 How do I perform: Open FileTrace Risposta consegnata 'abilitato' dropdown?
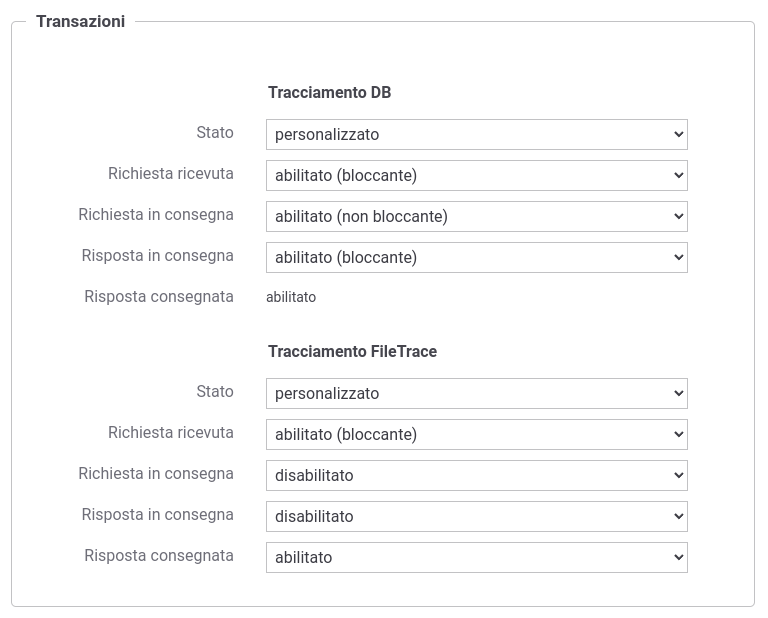(x=477, y=557)
